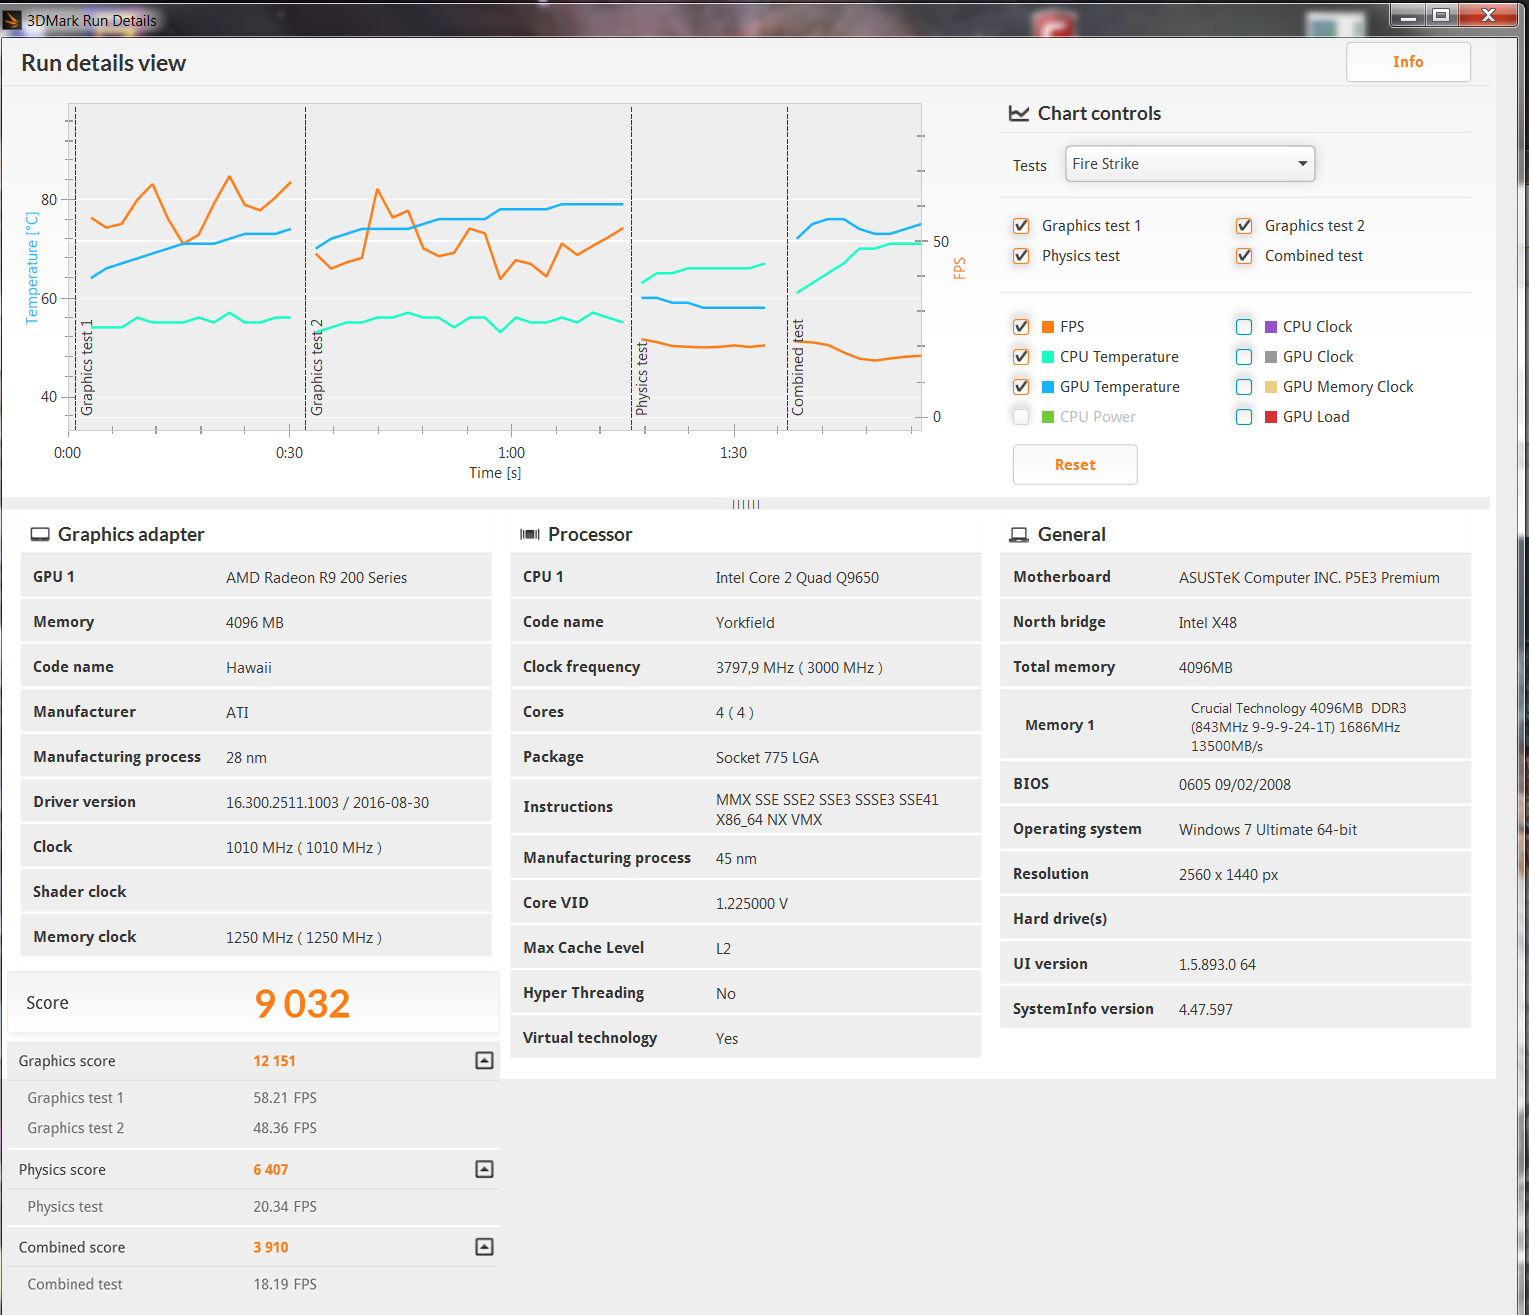Click the Graphics adapter monitor icon
This screenshot has height=1315, width=1529.
click(x=40, y=535)
